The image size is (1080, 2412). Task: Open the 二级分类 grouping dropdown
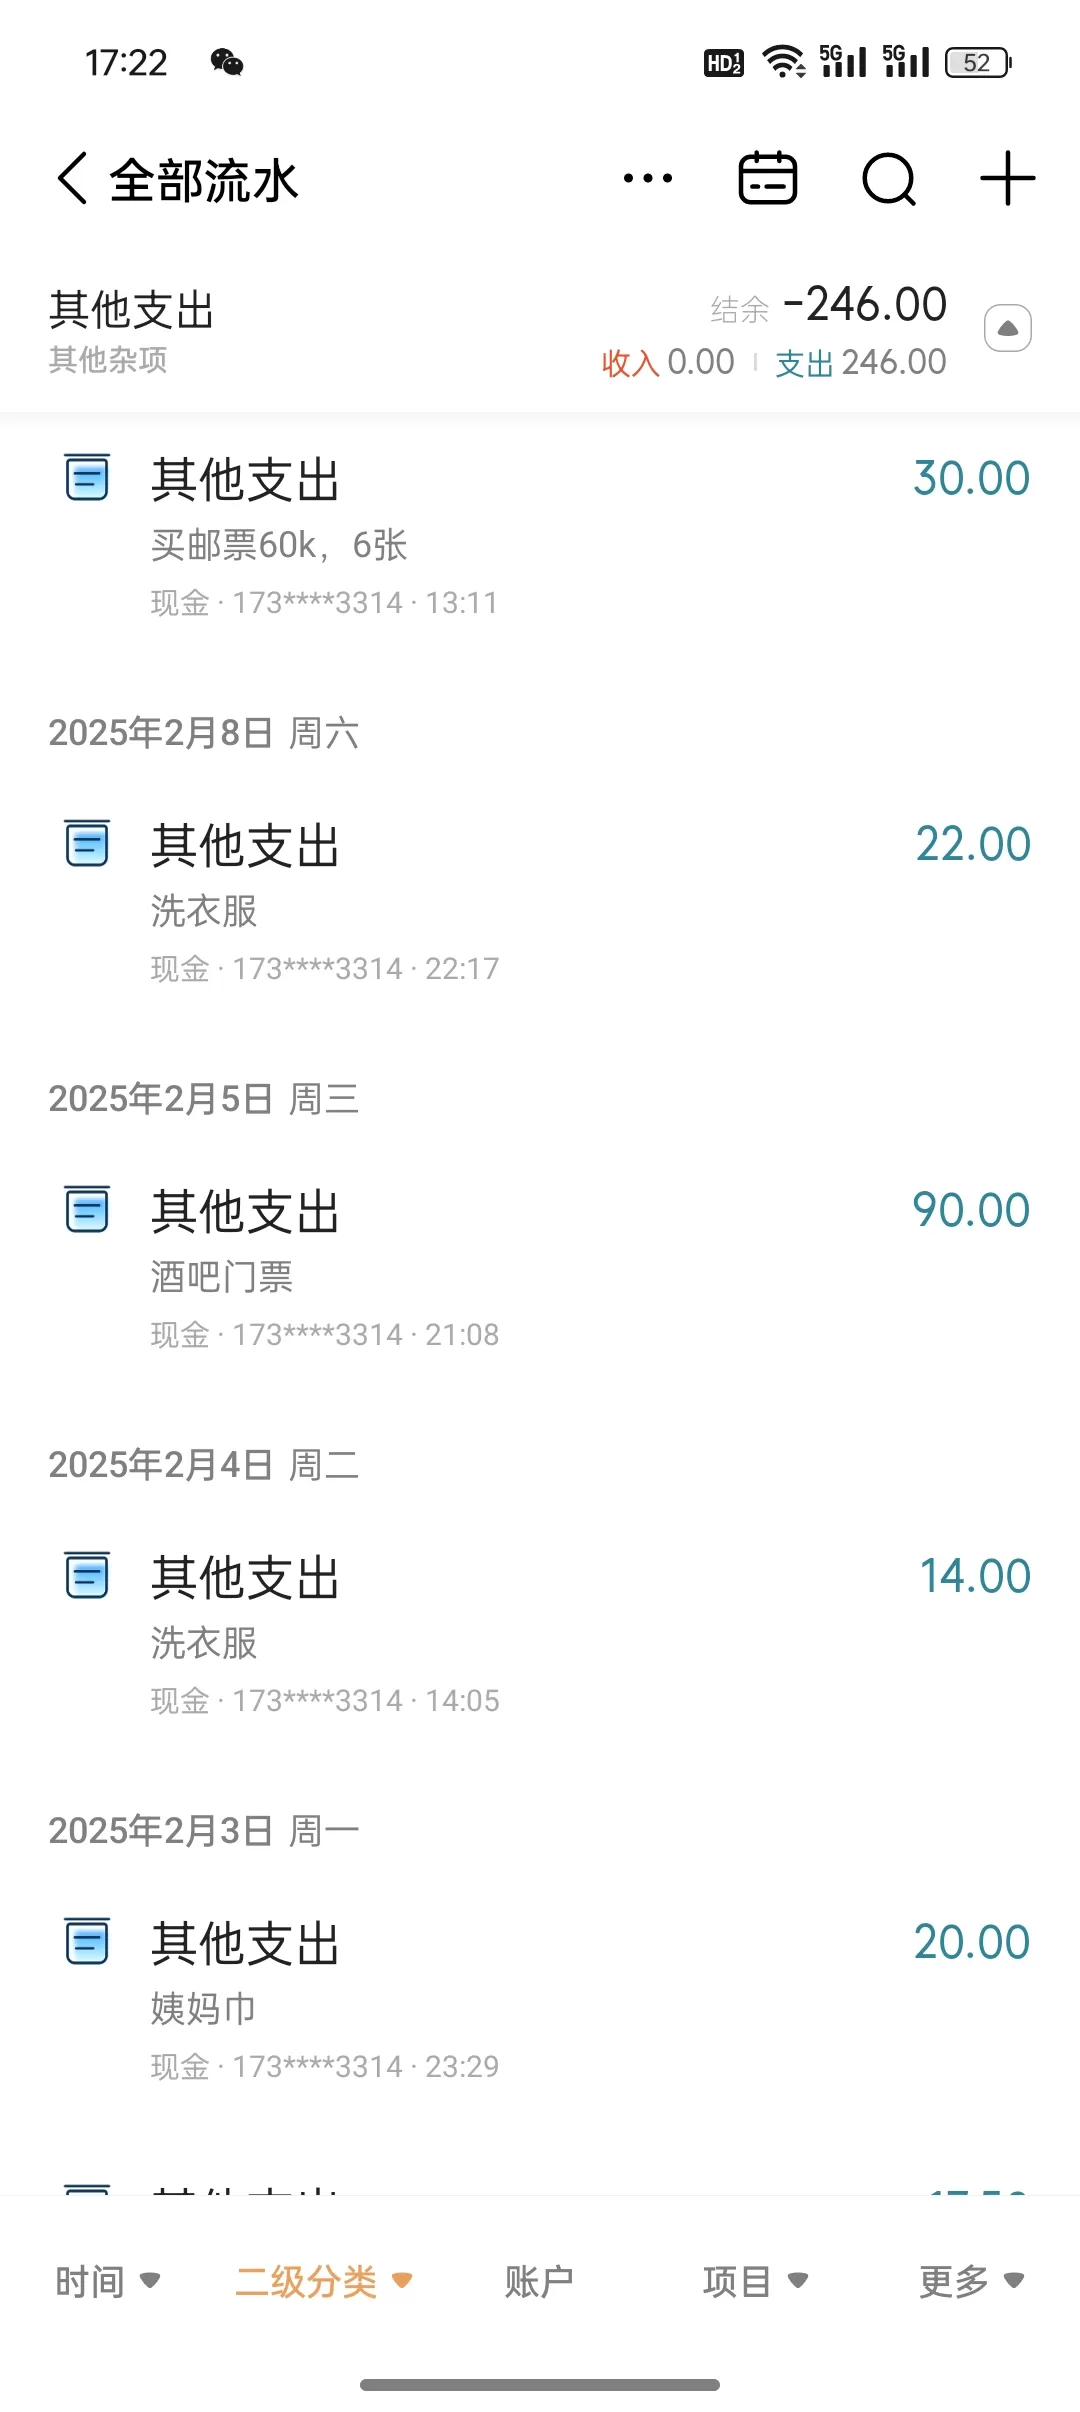tap(323, 2281)
